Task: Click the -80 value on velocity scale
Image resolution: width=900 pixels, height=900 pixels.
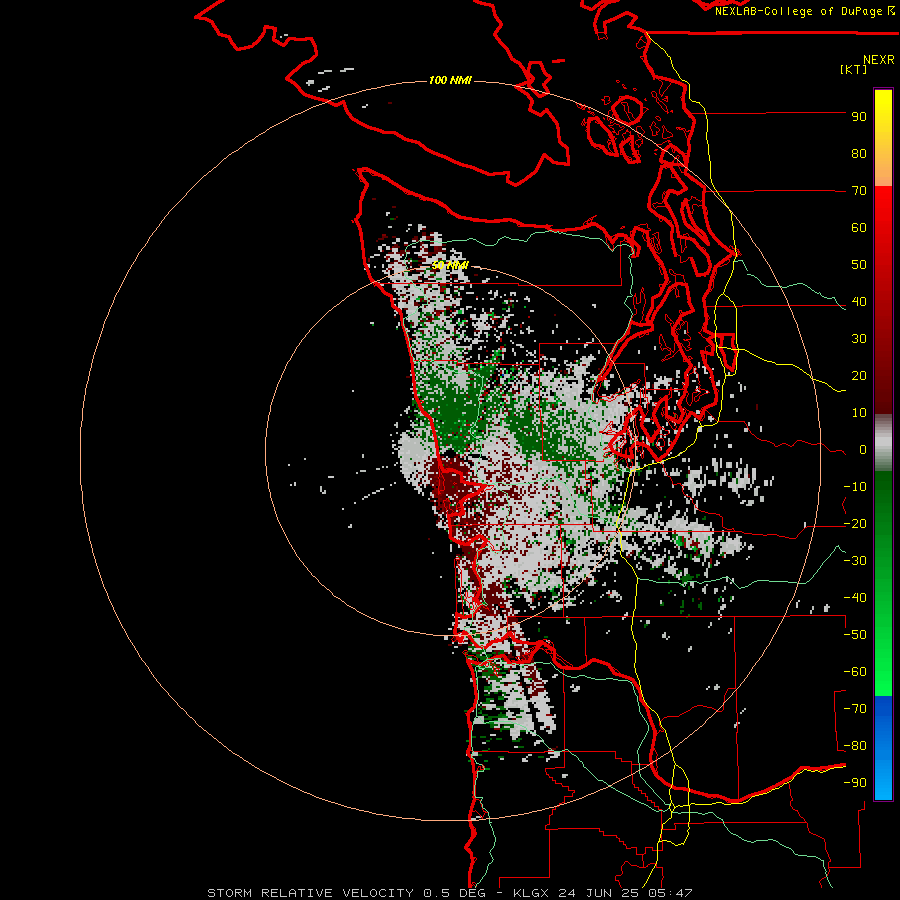Action: coord(855,746)
